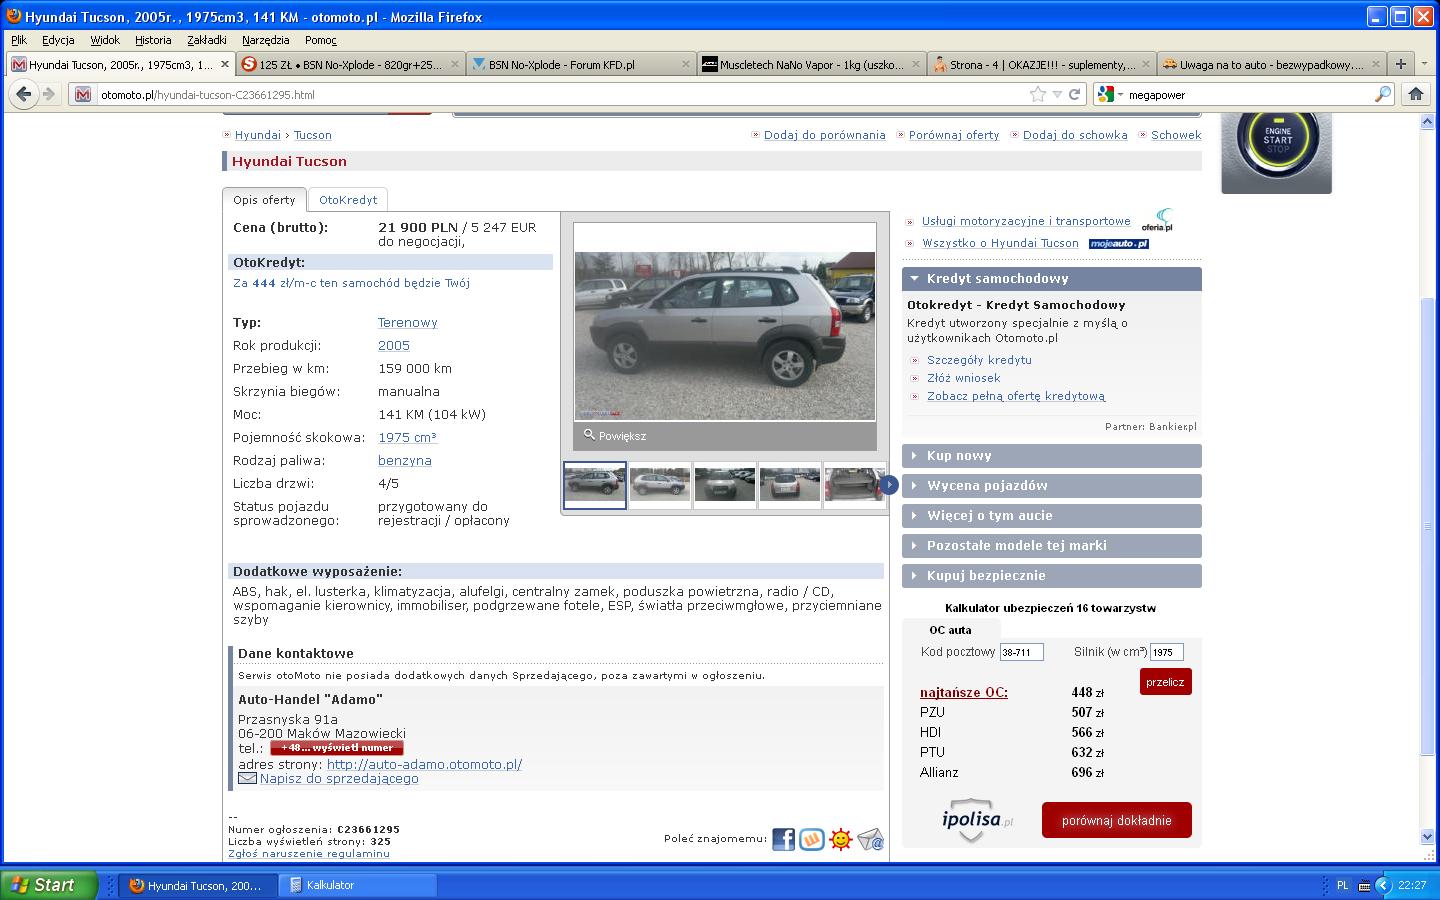Open a new tab with the plus button
1440x900 pixels.
[x=1401, y=64]
